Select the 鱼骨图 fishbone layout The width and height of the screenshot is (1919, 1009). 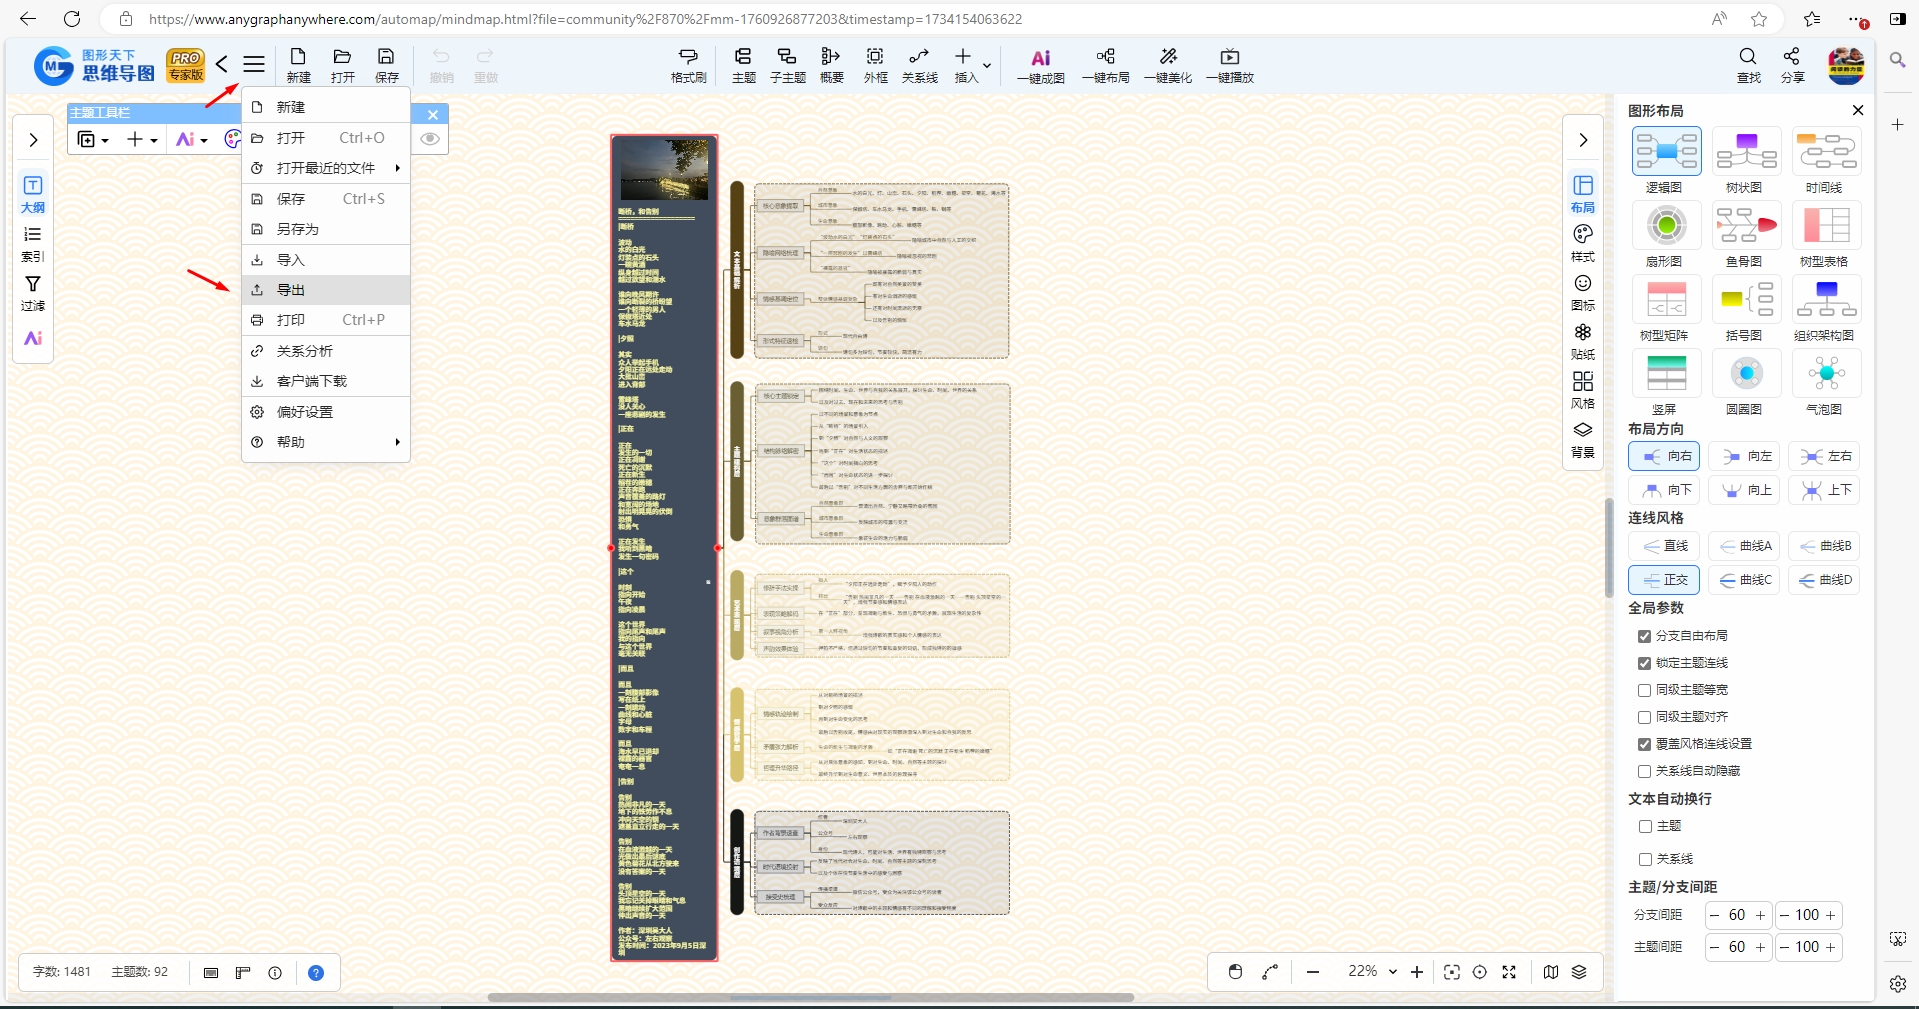[1746, 225]
